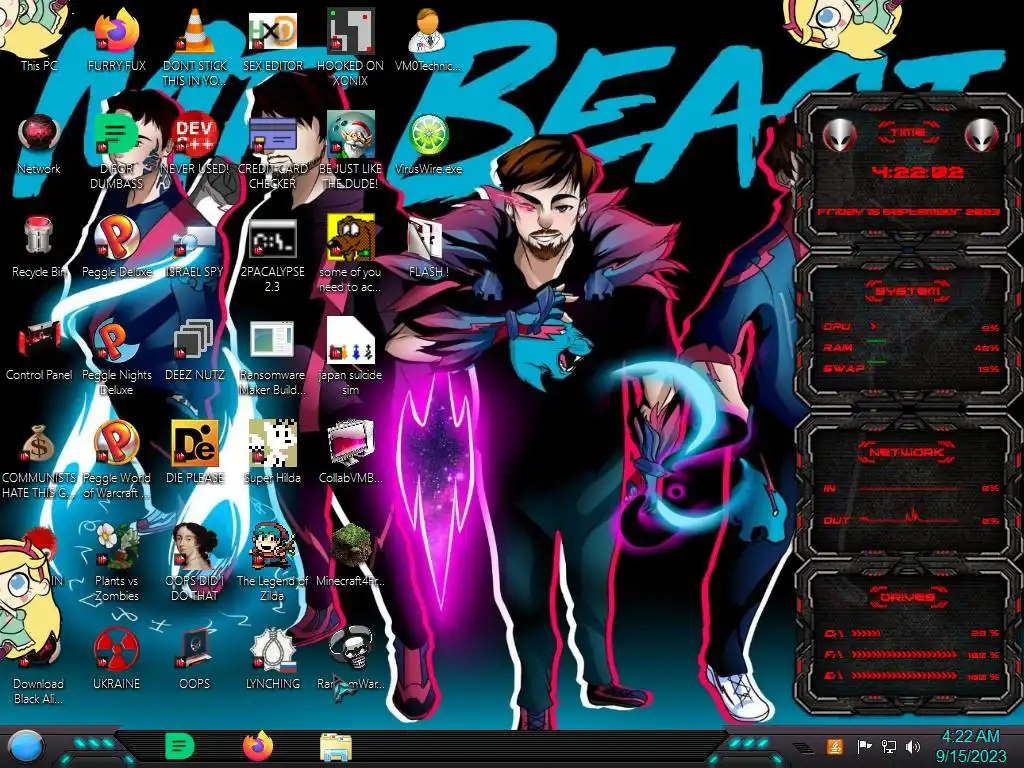Open the VirusWire.exe lime icon
This screenshot has height=768, width=1024.
pyautogui.click(x=428, y=144)
